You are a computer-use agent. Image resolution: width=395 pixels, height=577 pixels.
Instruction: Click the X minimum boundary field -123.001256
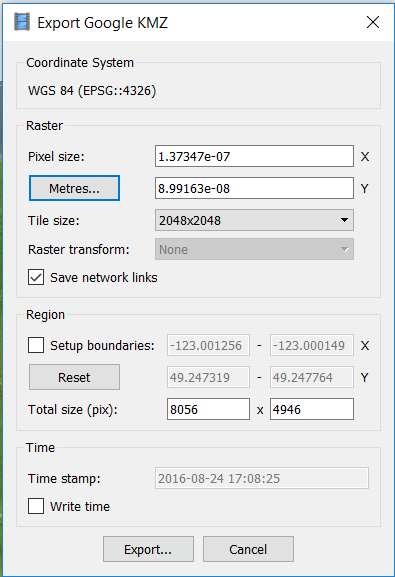208,345
